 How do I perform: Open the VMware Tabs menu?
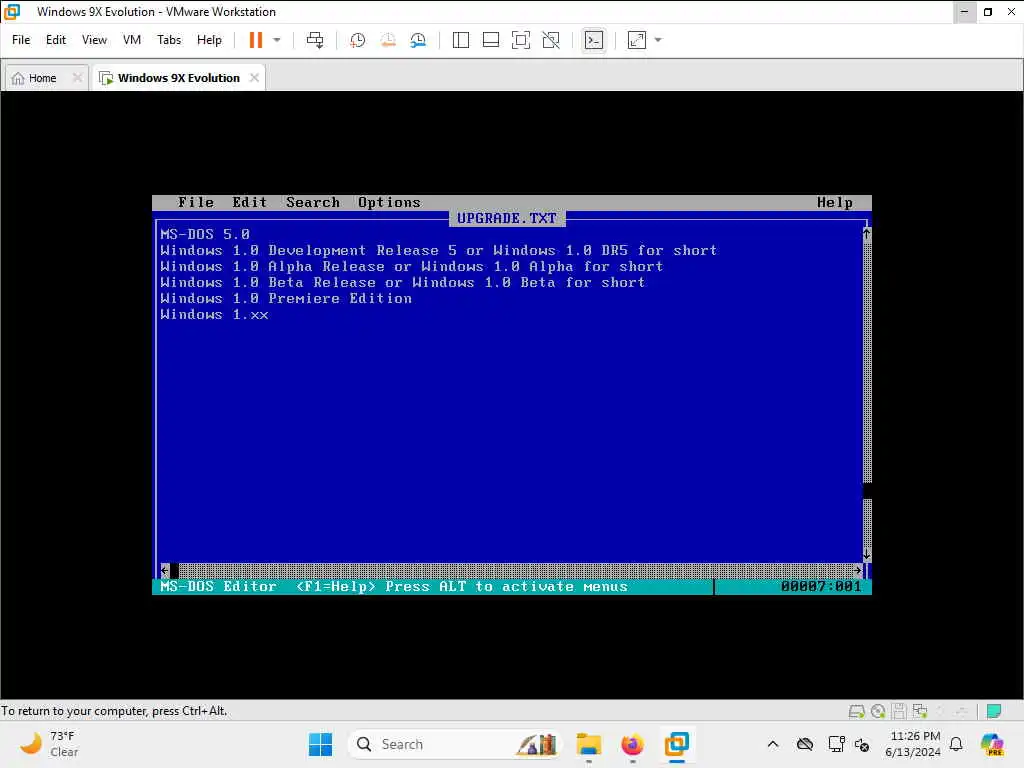(x=169, y=40)
